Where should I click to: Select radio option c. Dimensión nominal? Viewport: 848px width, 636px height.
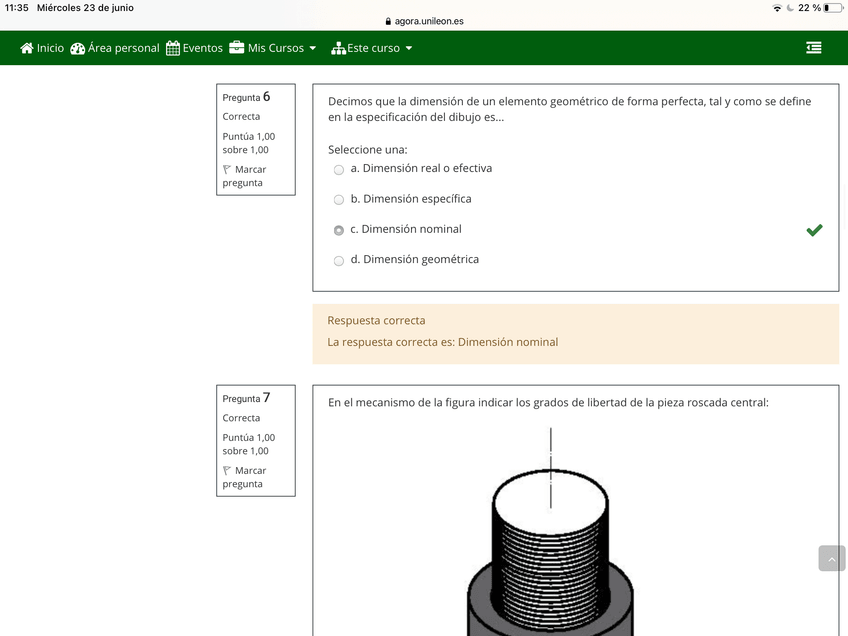coord(339,230)
